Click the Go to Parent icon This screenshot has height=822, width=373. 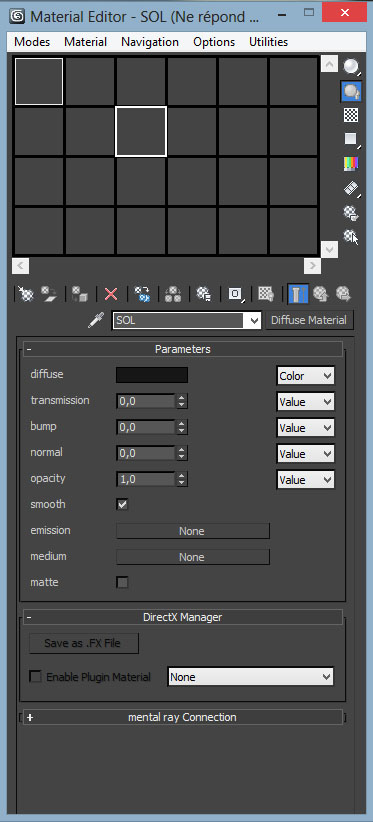pyautogui.click(x=320, y=294)
